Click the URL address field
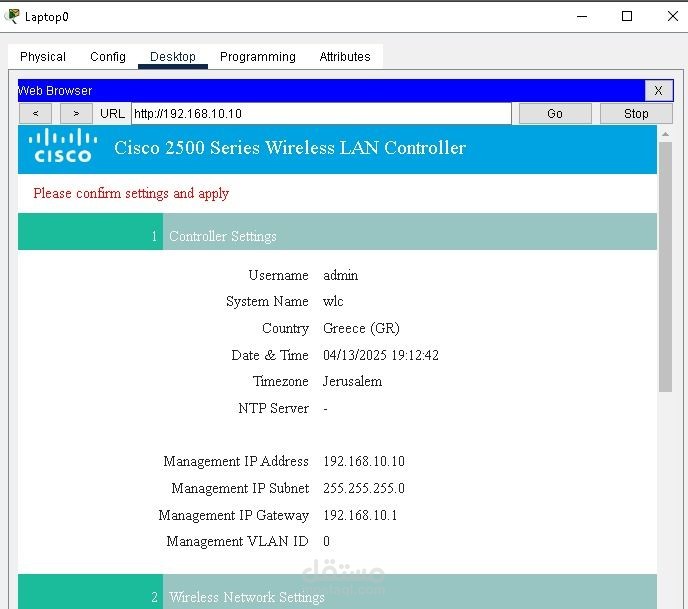 pyautogui.click(x=321, y=114)
